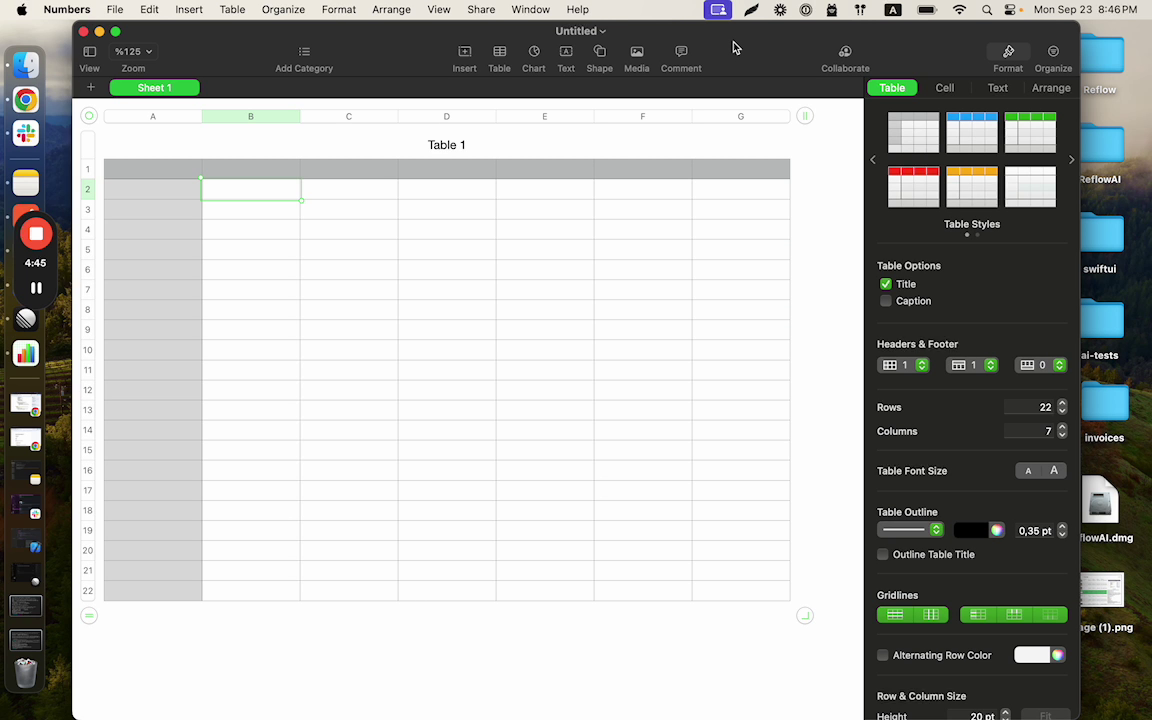Insert a Text box from the toolbar
This screenshot has width=1152, height=720.
[x=566, y=57]
